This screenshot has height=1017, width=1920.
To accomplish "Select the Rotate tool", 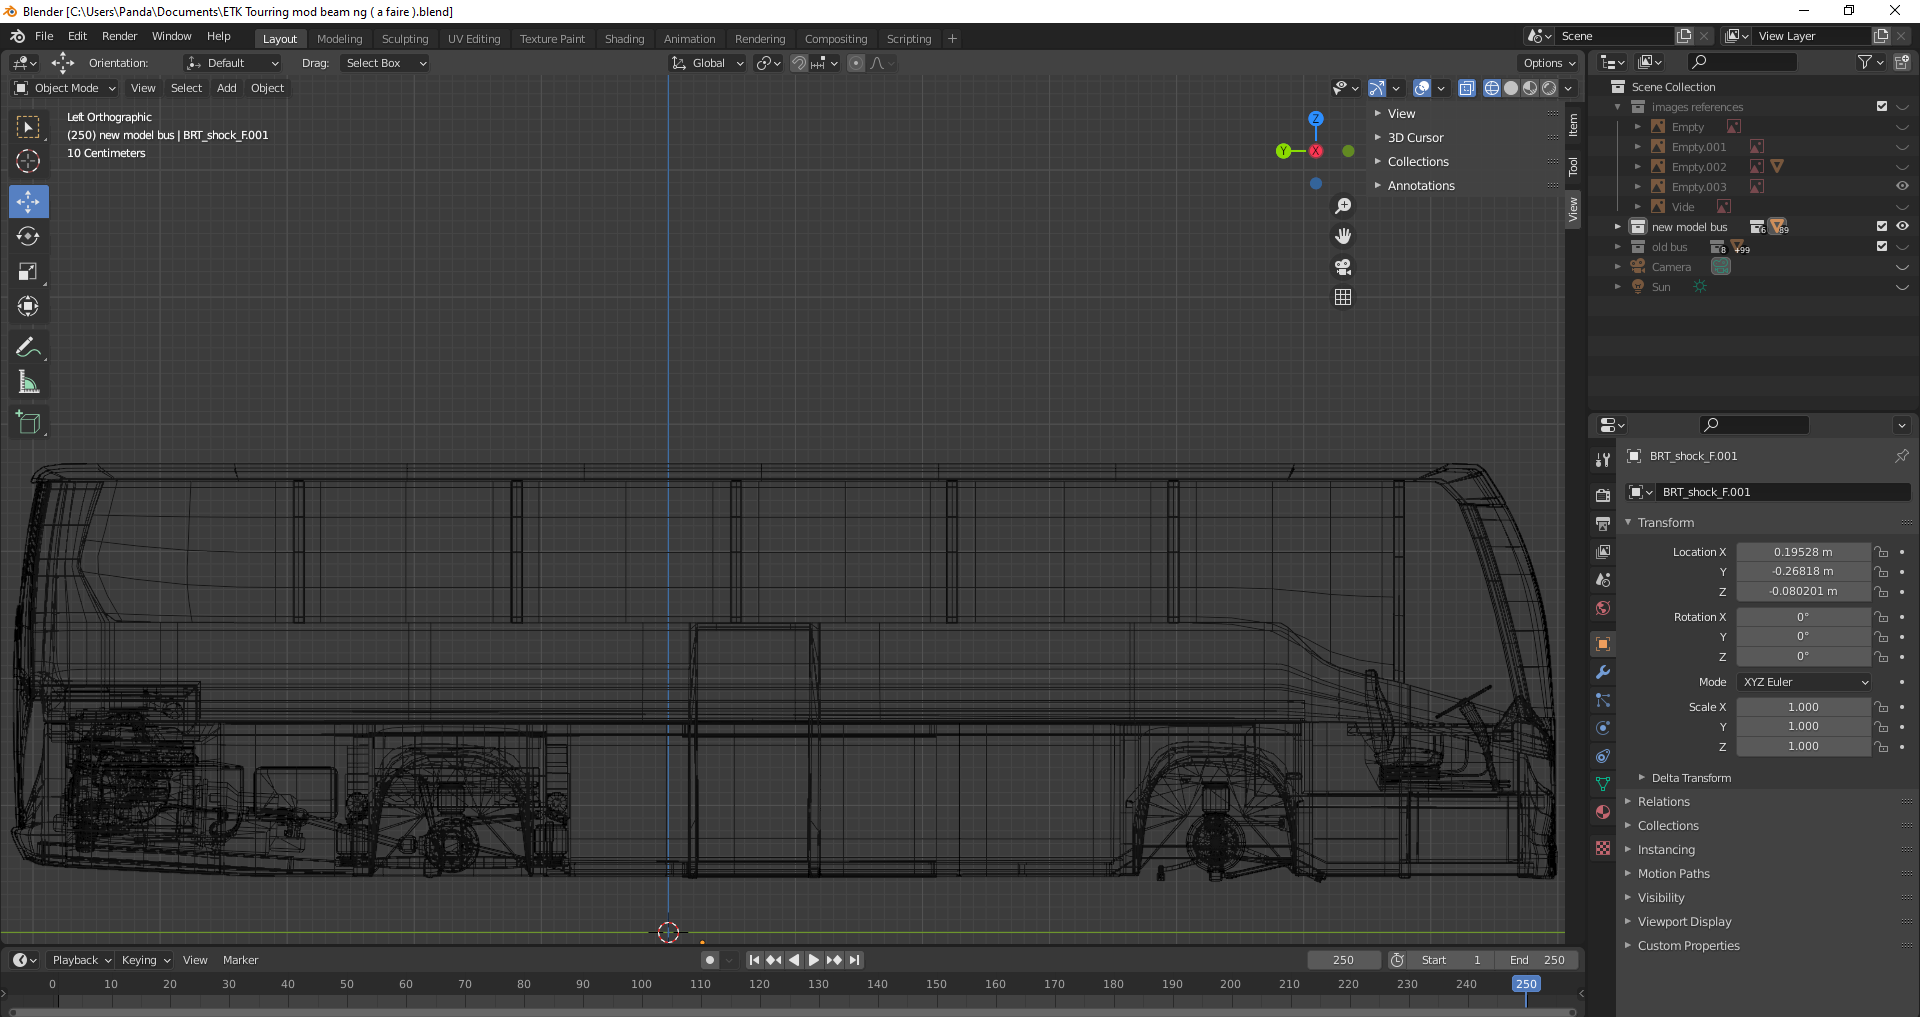I will pyautogui.click(x=28, y=237).
